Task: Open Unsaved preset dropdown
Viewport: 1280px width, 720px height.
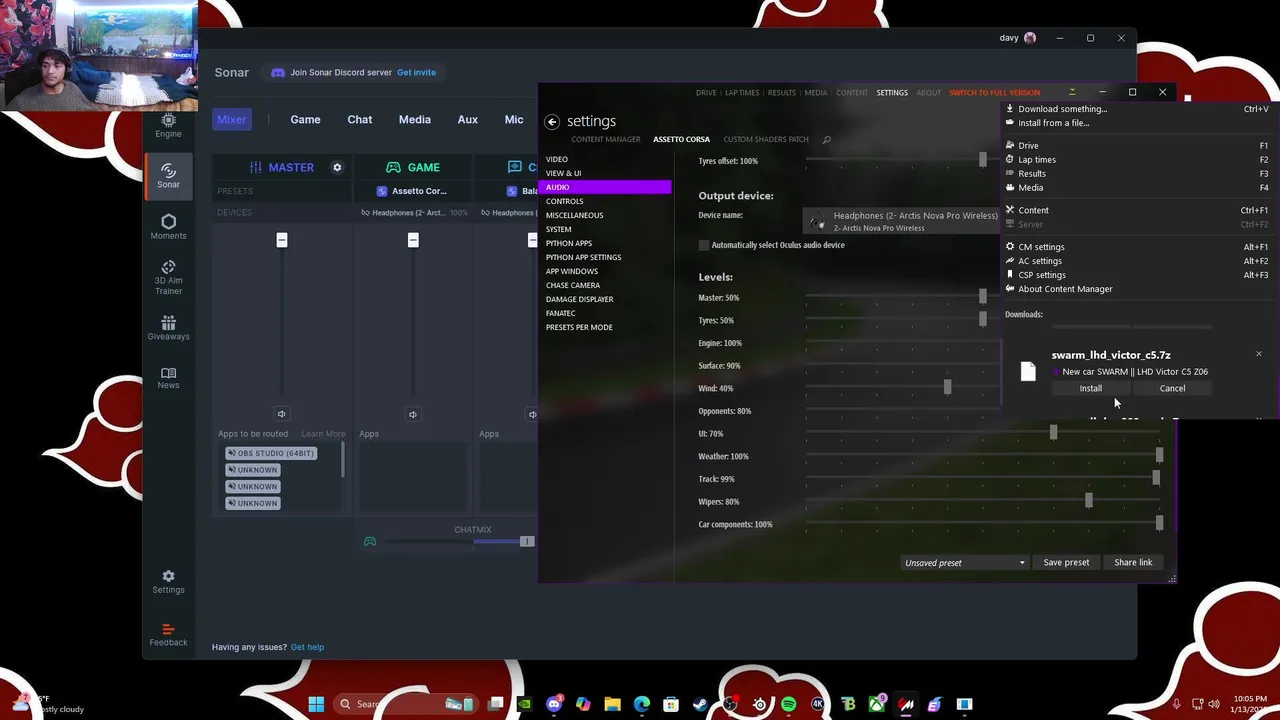Action: pos(965,562)
